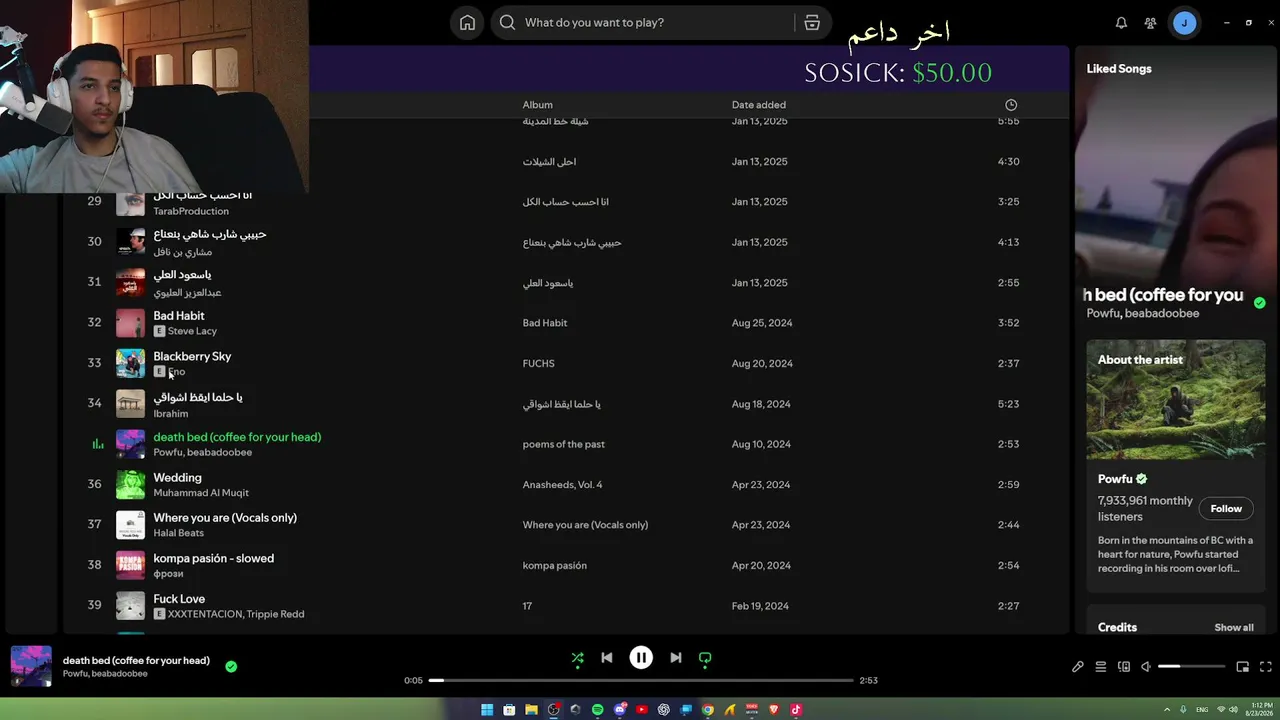
Task: Open artist link 'Halal Beats'
Action: coord(178,533)
